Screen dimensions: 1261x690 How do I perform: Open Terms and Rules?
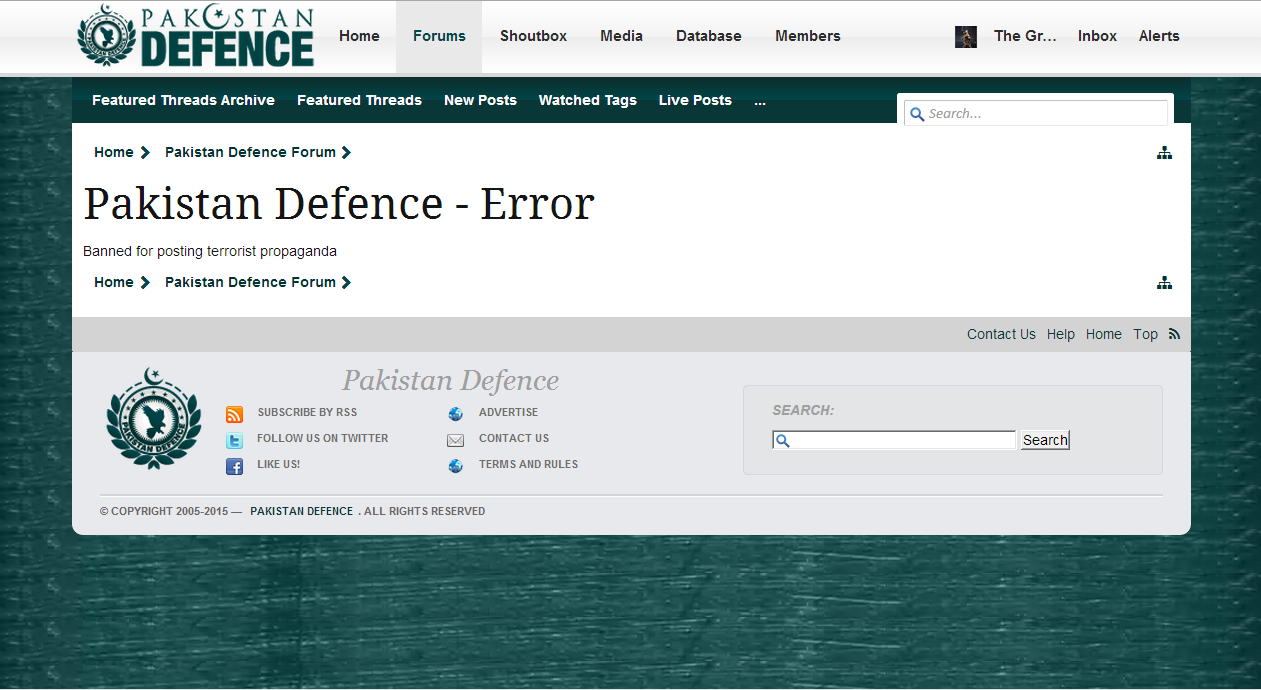point(528,464)
